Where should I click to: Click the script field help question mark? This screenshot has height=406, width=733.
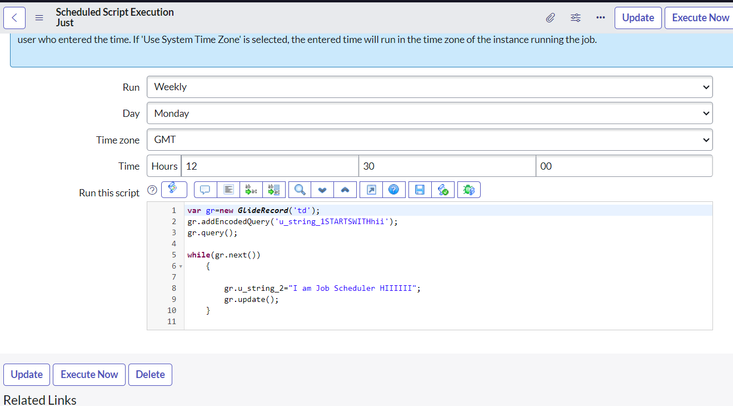[x=152, y=190]
